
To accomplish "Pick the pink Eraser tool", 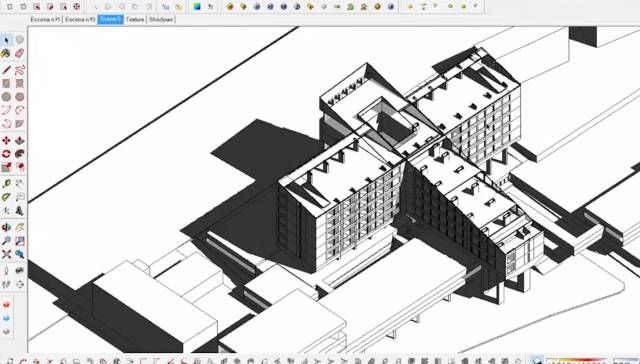I will 20,53.
